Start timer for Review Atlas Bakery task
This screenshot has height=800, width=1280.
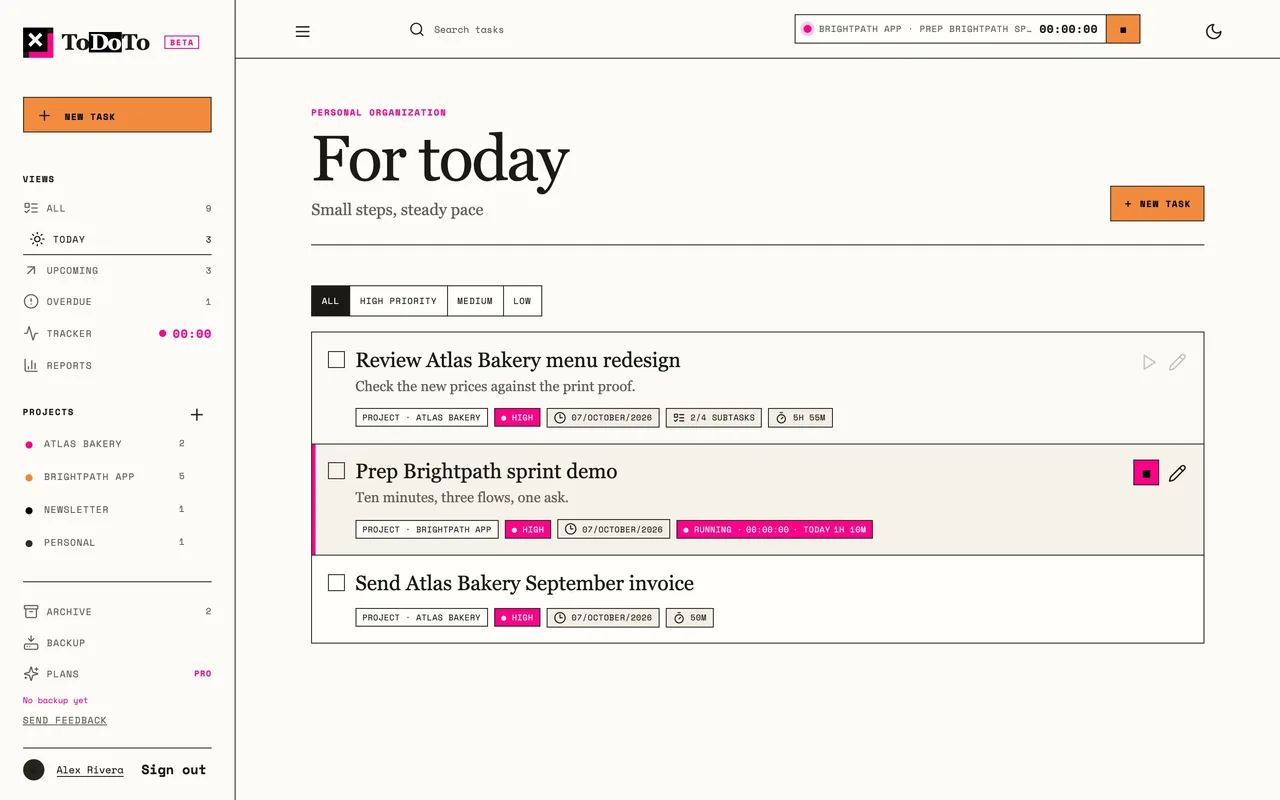tap(1149, 362)
